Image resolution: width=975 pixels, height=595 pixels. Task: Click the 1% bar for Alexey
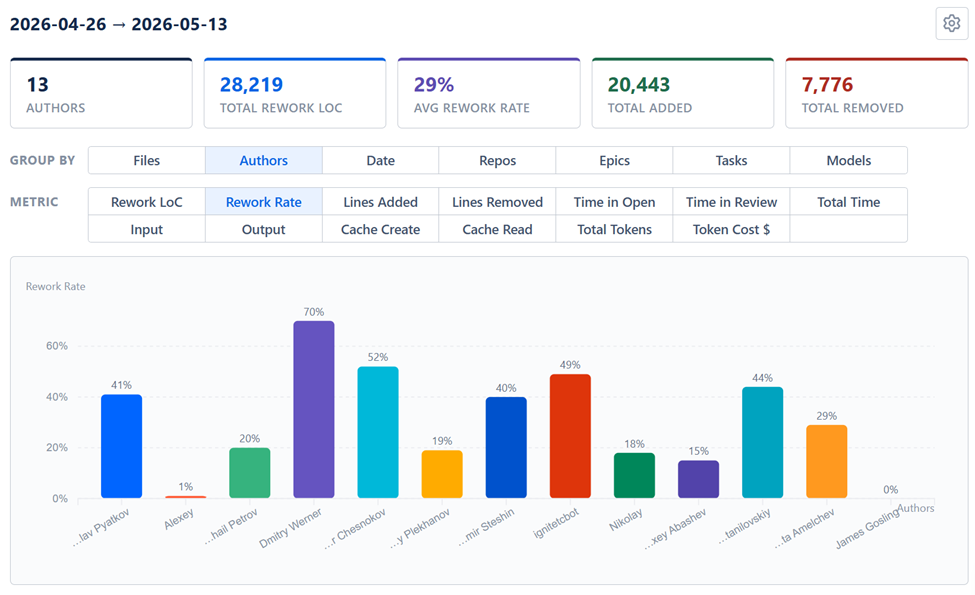point(185,497)
